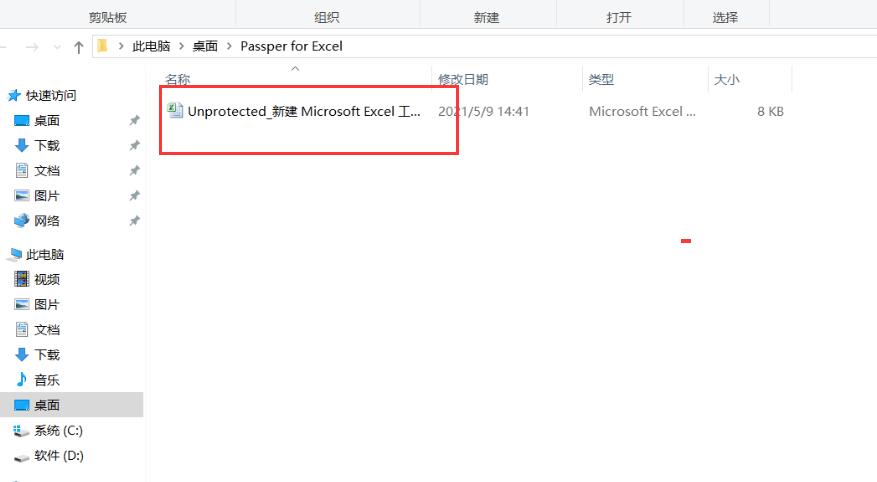Open 系统 (C:) drive

coord(58,431)
